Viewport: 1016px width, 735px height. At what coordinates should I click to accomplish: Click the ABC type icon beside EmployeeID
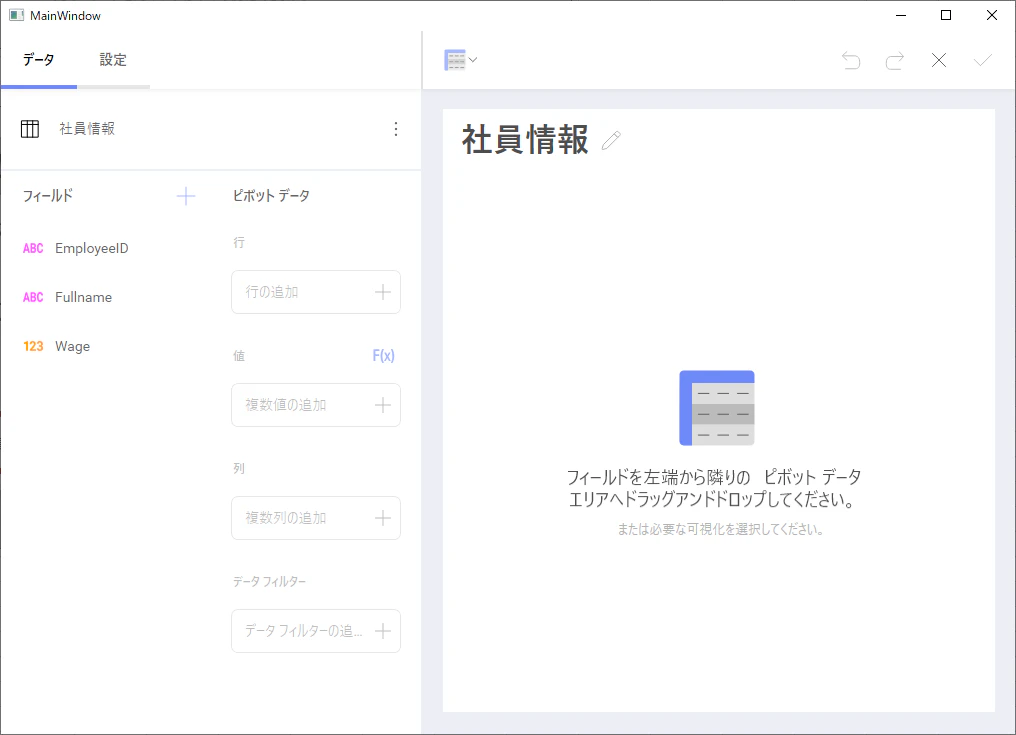(x=33, y=248)
